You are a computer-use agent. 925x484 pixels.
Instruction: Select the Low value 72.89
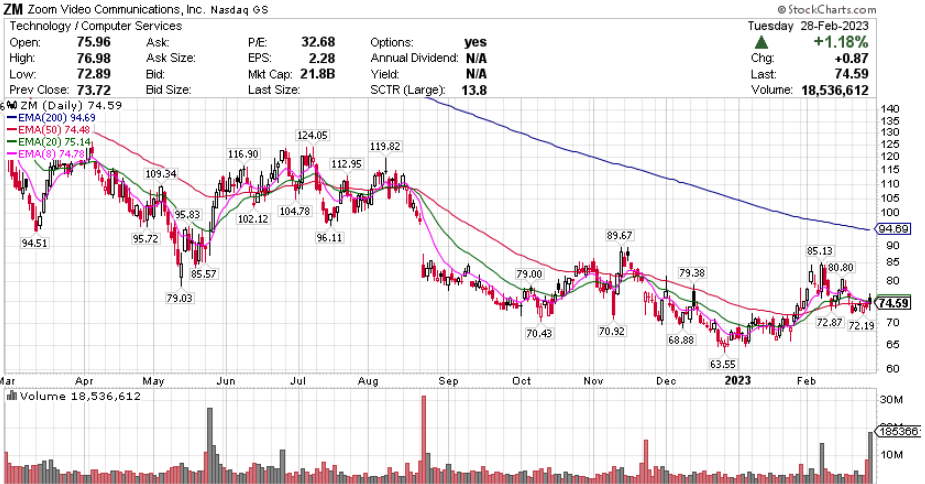pos(93,74)
